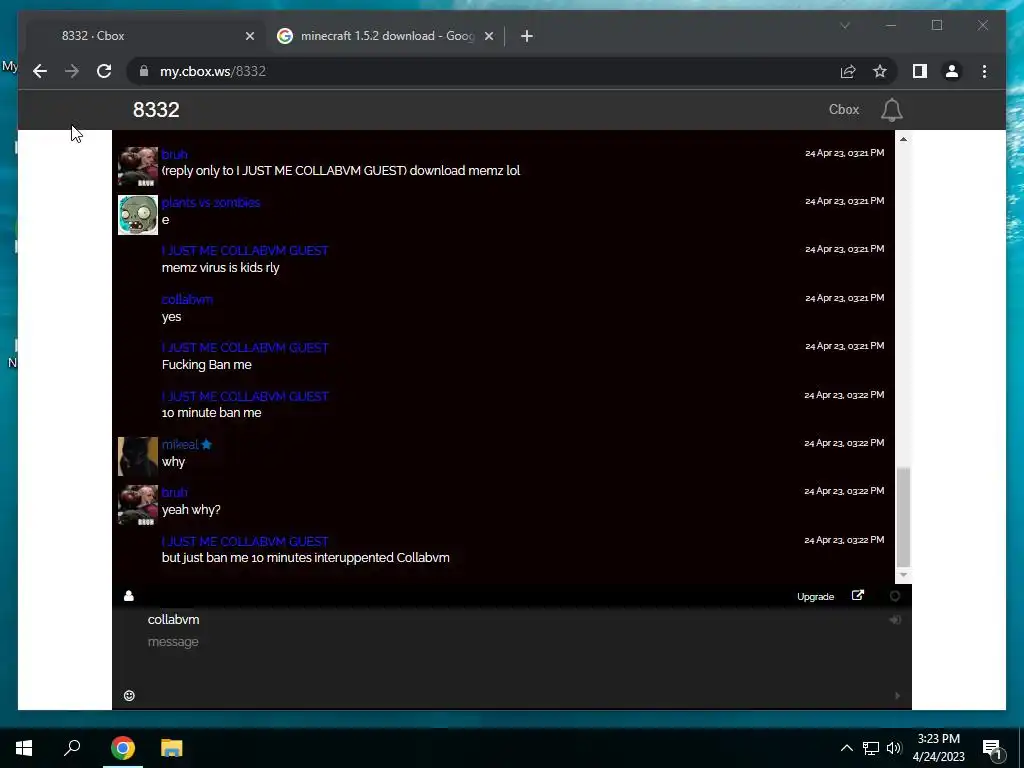Click username above '10 minute ban me'
1024x768 pixels.
[x=245, y=396]
